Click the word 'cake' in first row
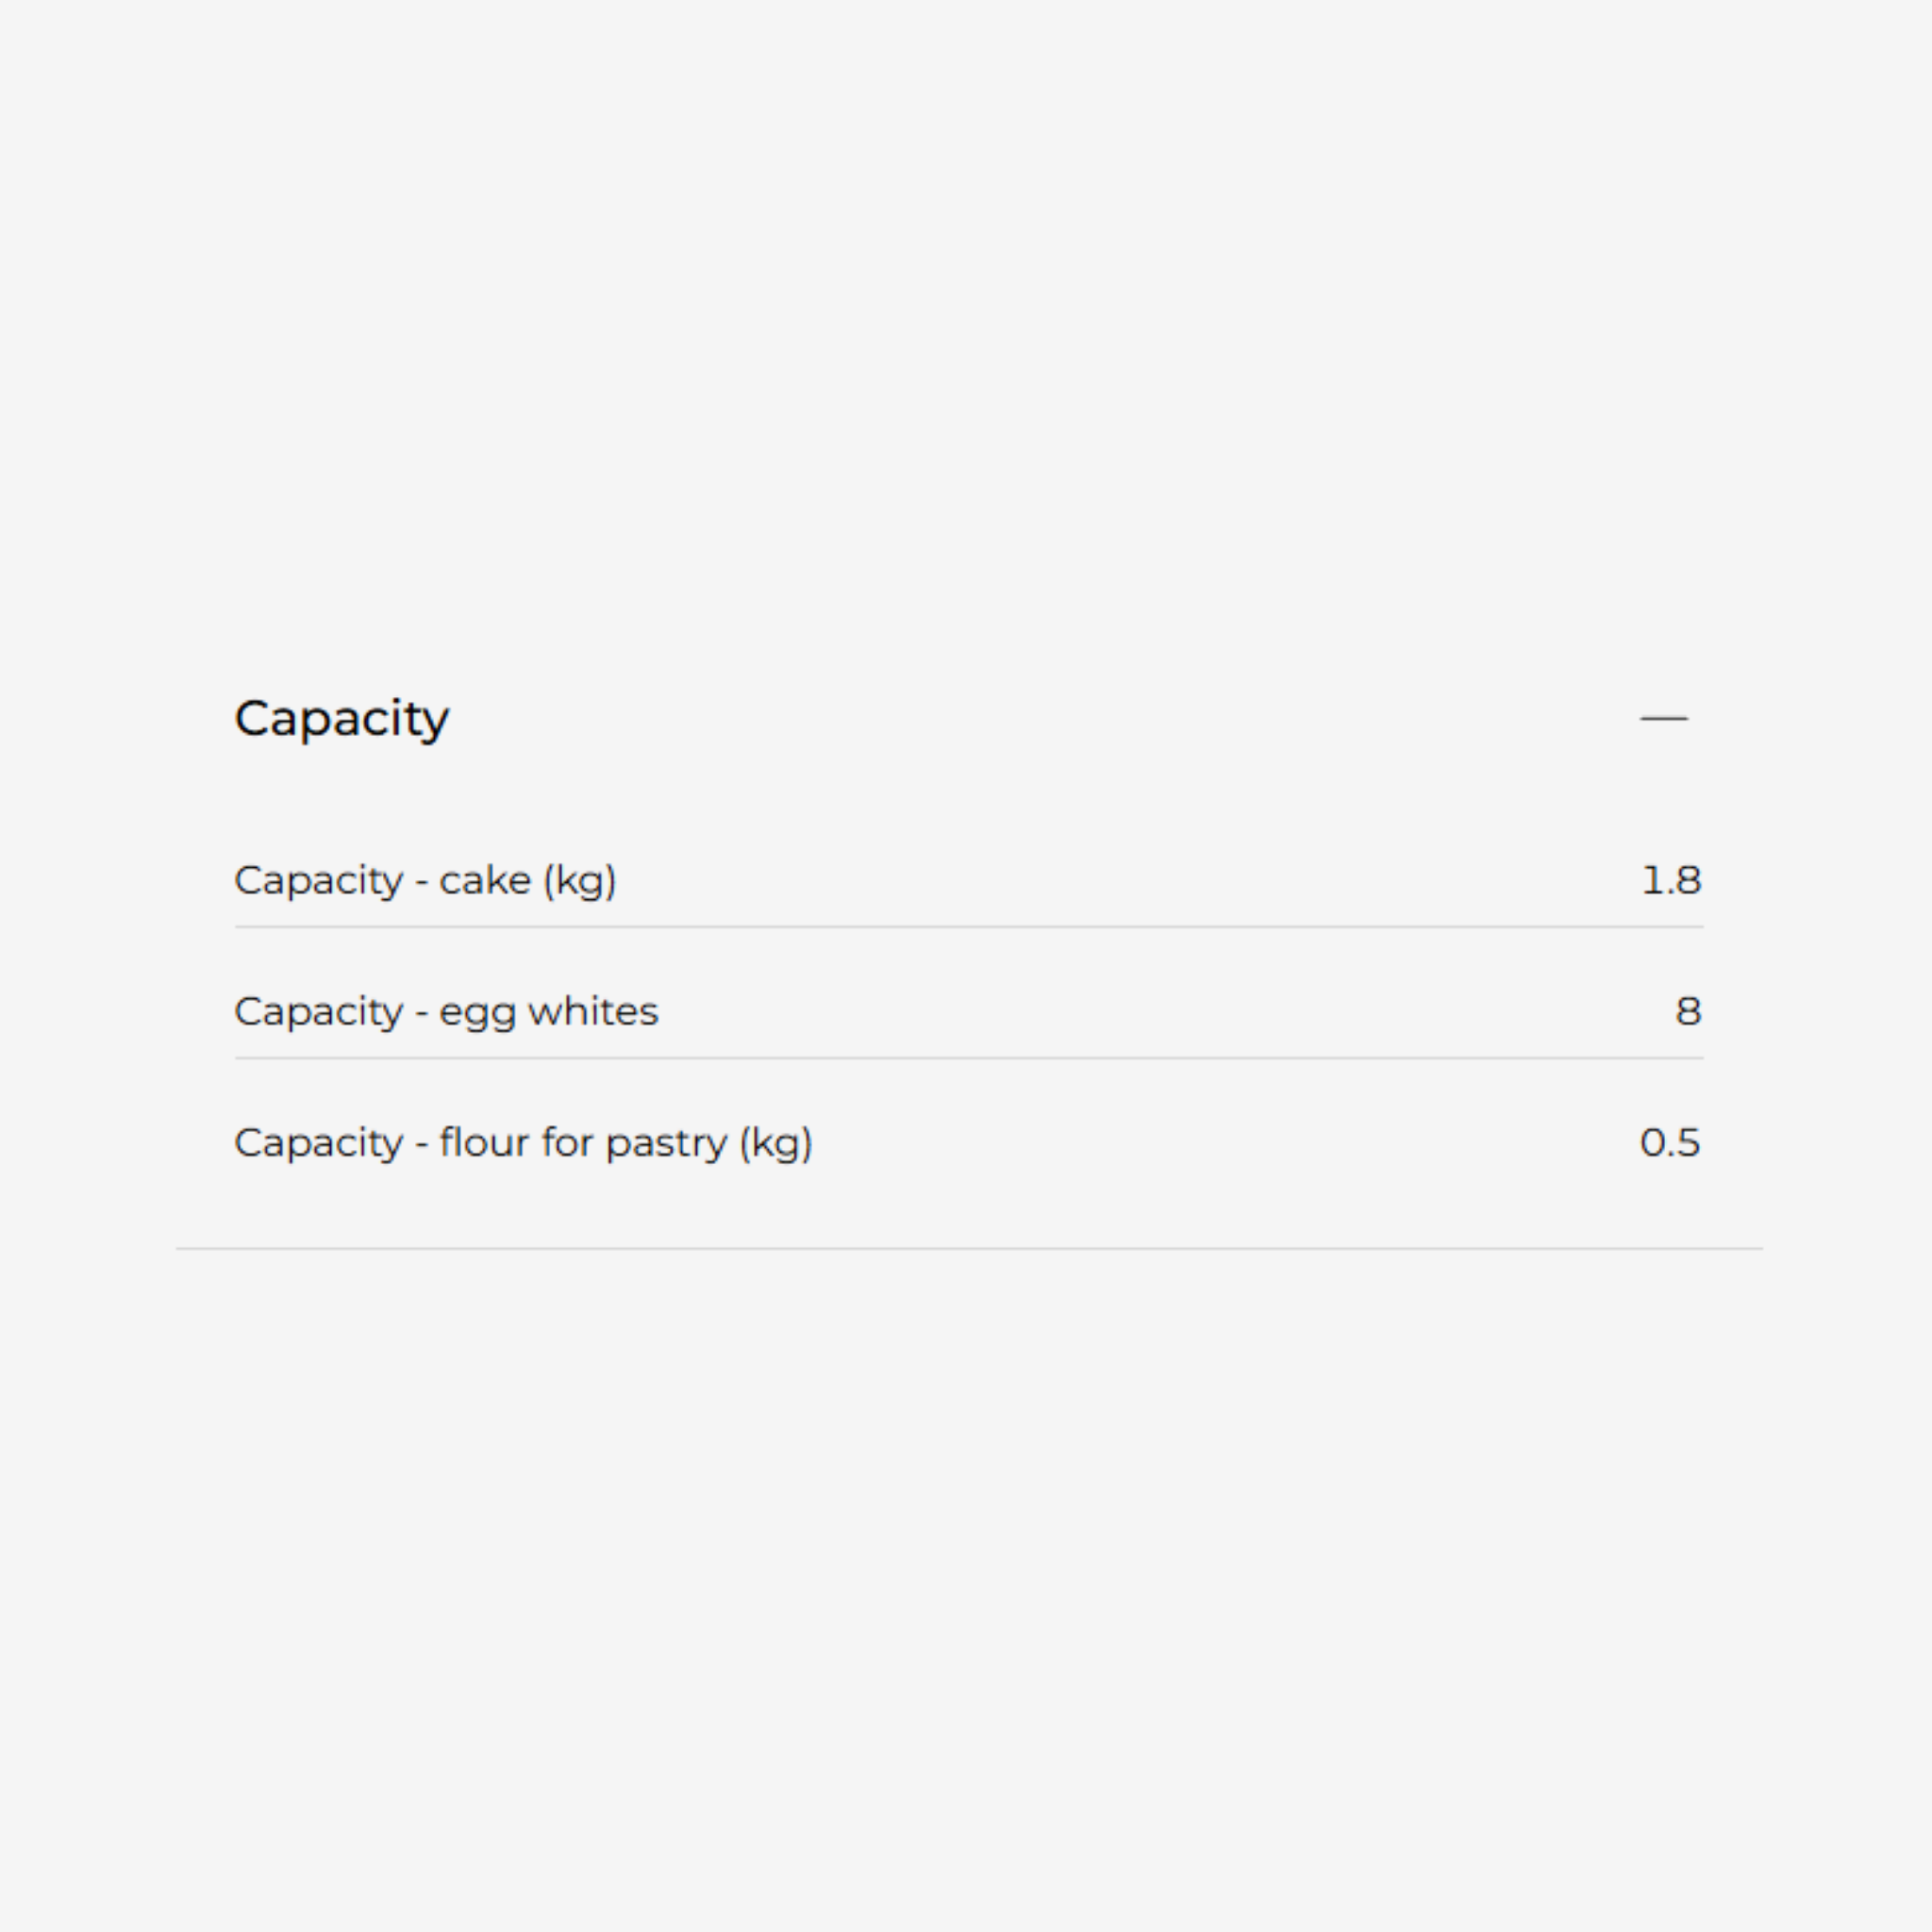 (x=485, y=881)
